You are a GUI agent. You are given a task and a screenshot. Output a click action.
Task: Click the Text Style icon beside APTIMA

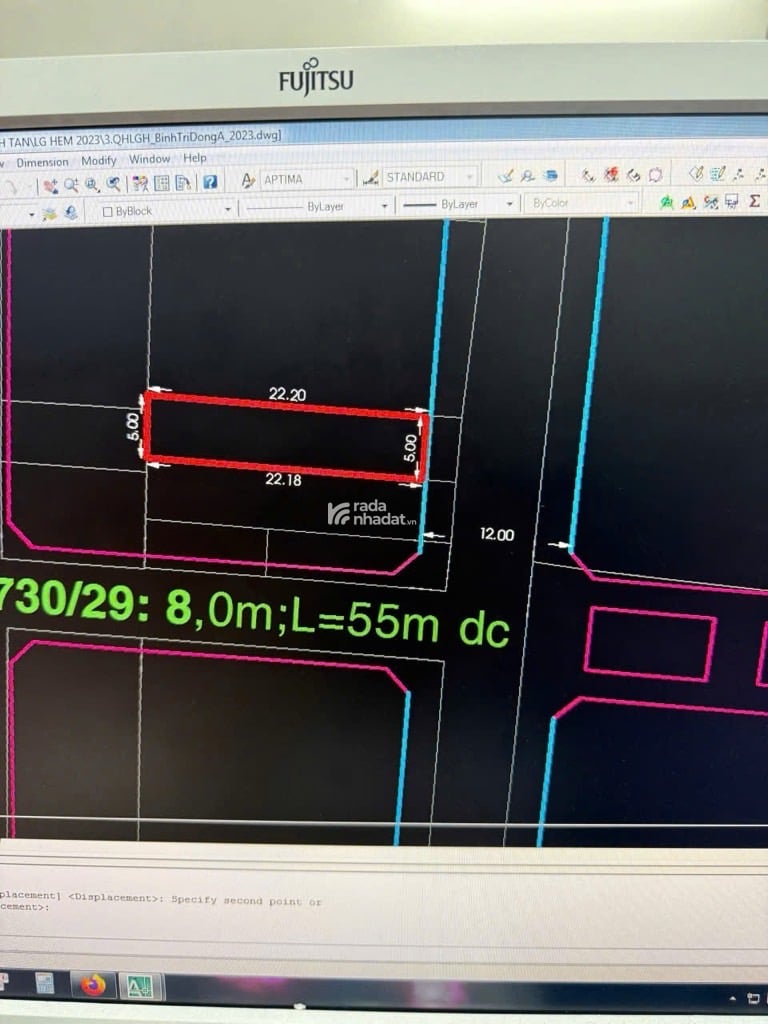click(248, 180)
